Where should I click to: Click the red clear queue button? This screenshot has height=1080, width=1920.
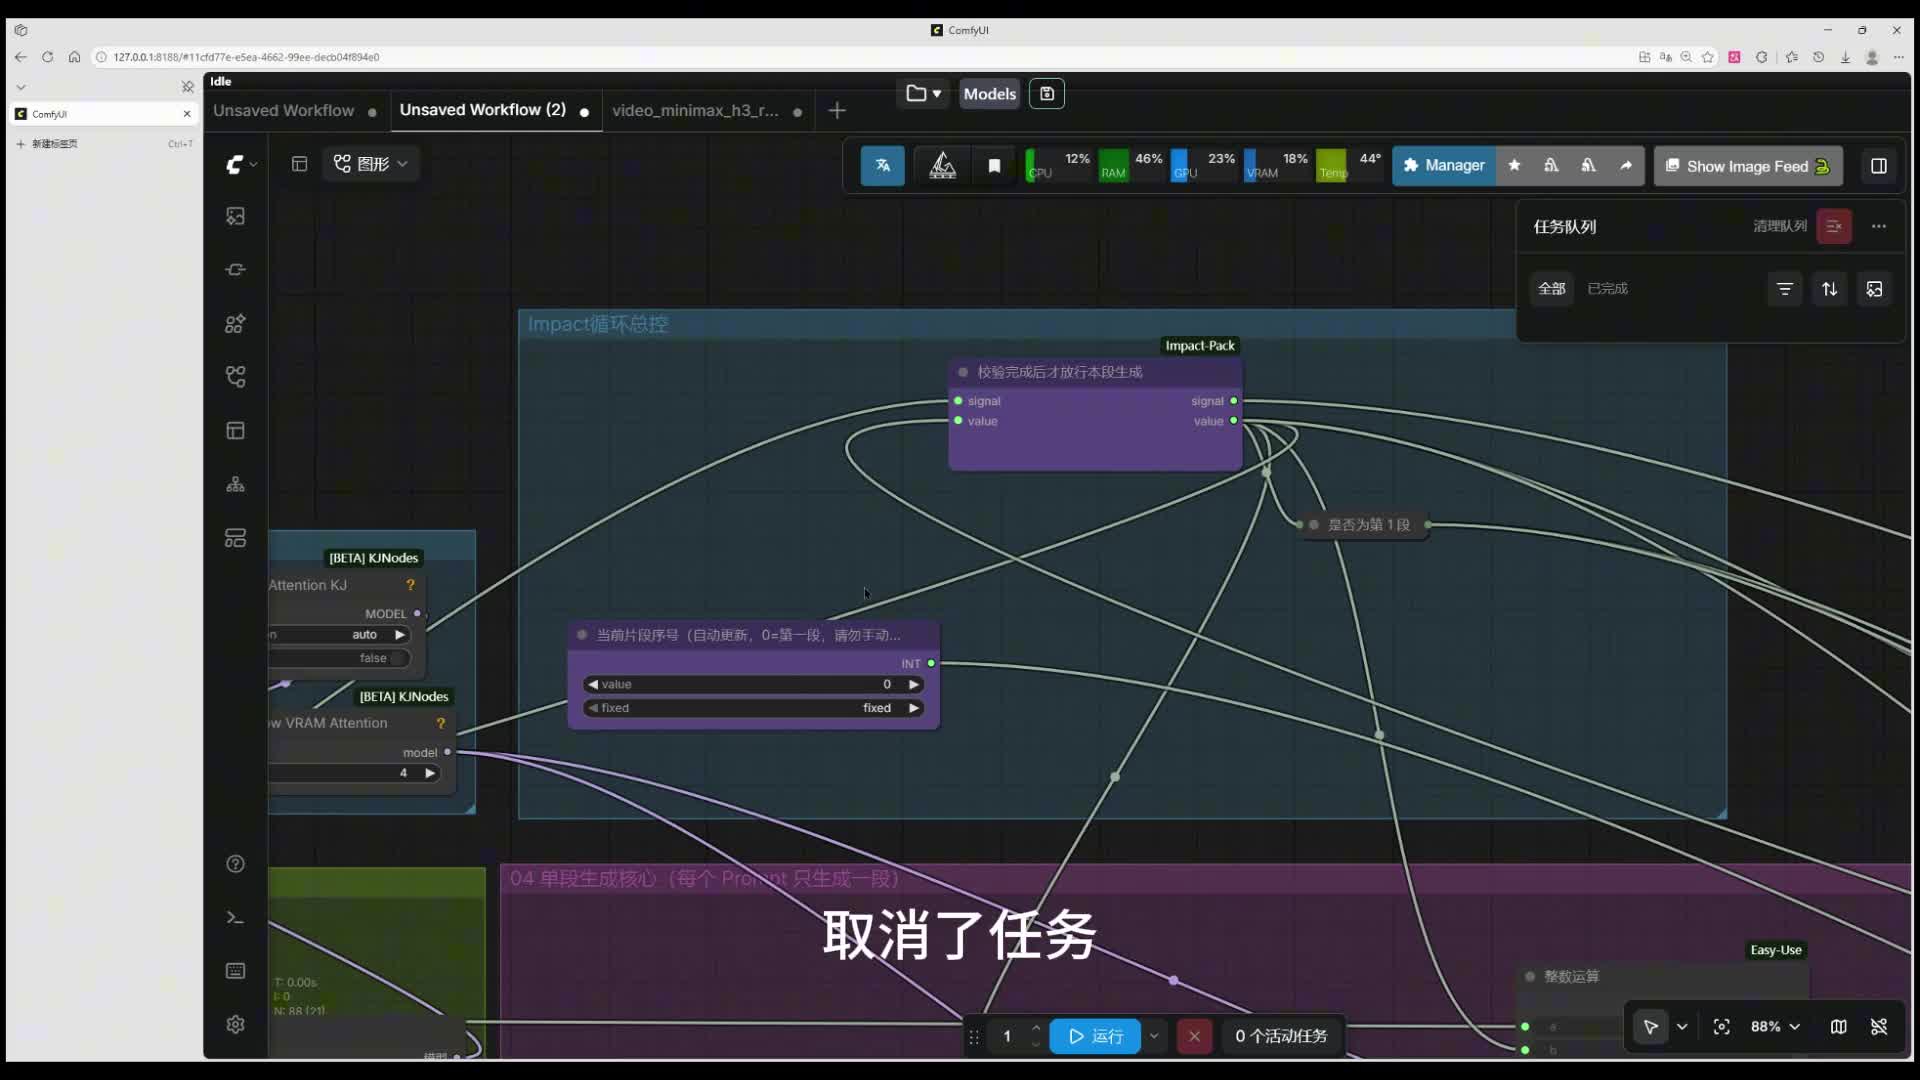coord(1834,227)
